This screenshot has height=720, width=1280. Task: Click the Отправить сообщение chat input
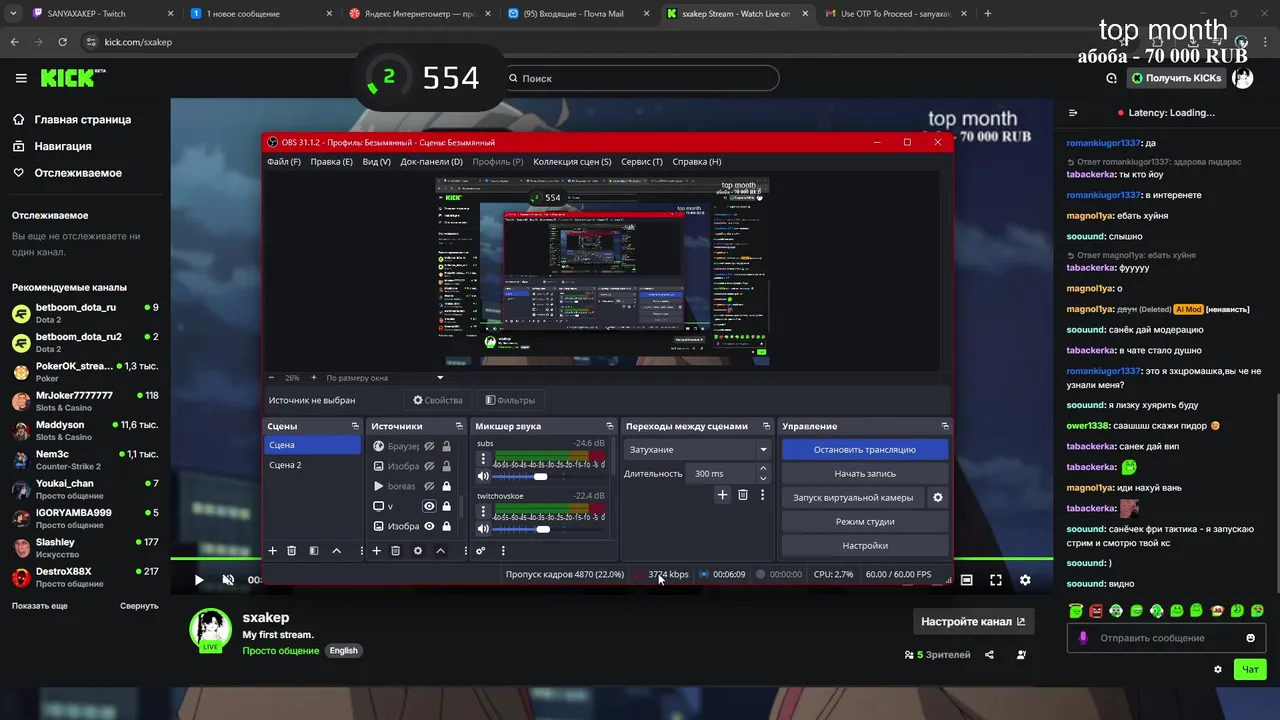click(x=1167, y=638)
